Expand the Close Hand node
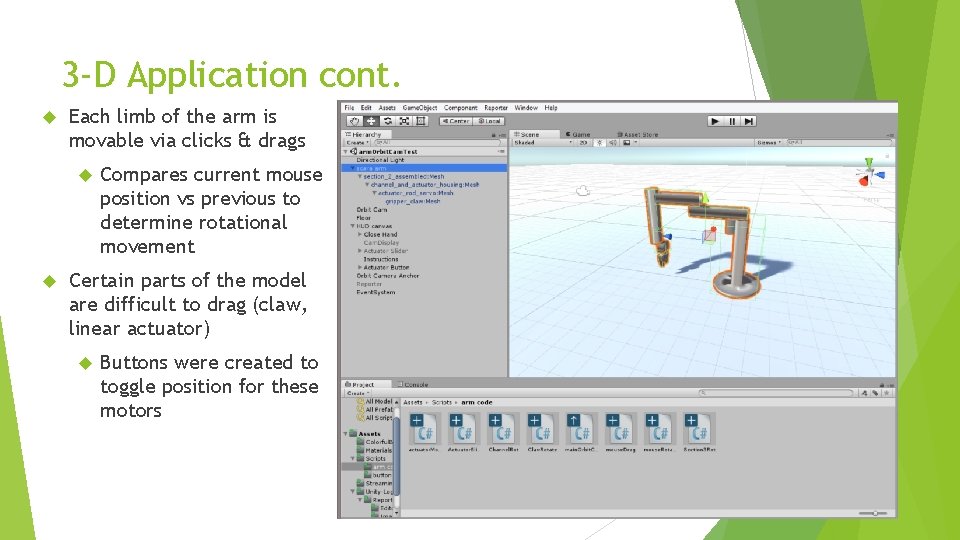960x540 pixels. (360, 234)
